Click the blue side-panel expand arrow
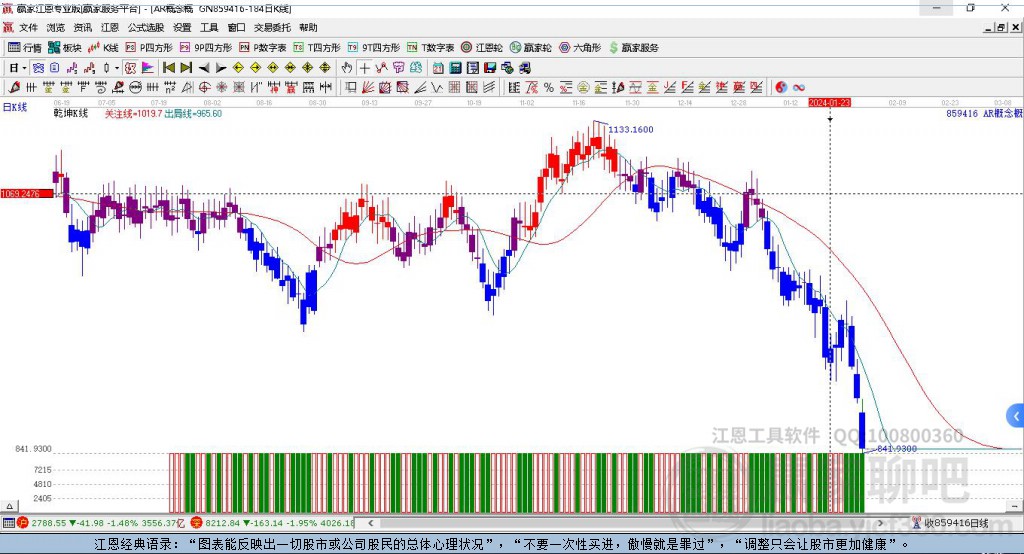This screenshot has width=1024, height=554. tap(1015, 416)
